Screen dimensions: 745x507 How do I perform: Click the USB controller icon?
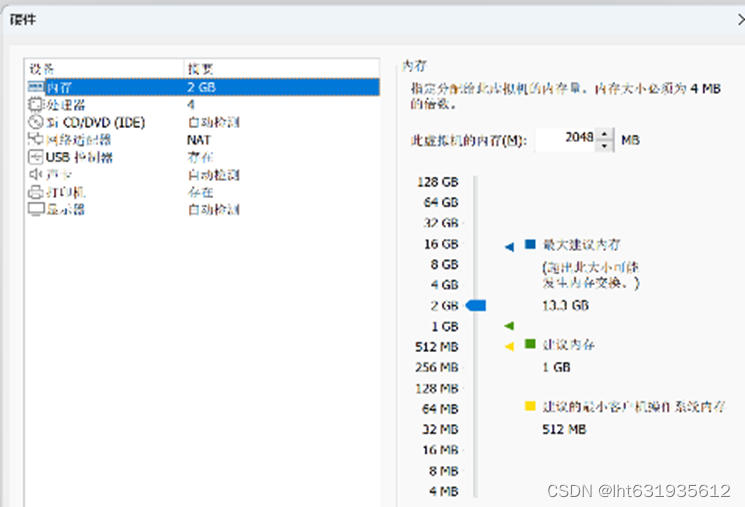[x=36, y=157]
